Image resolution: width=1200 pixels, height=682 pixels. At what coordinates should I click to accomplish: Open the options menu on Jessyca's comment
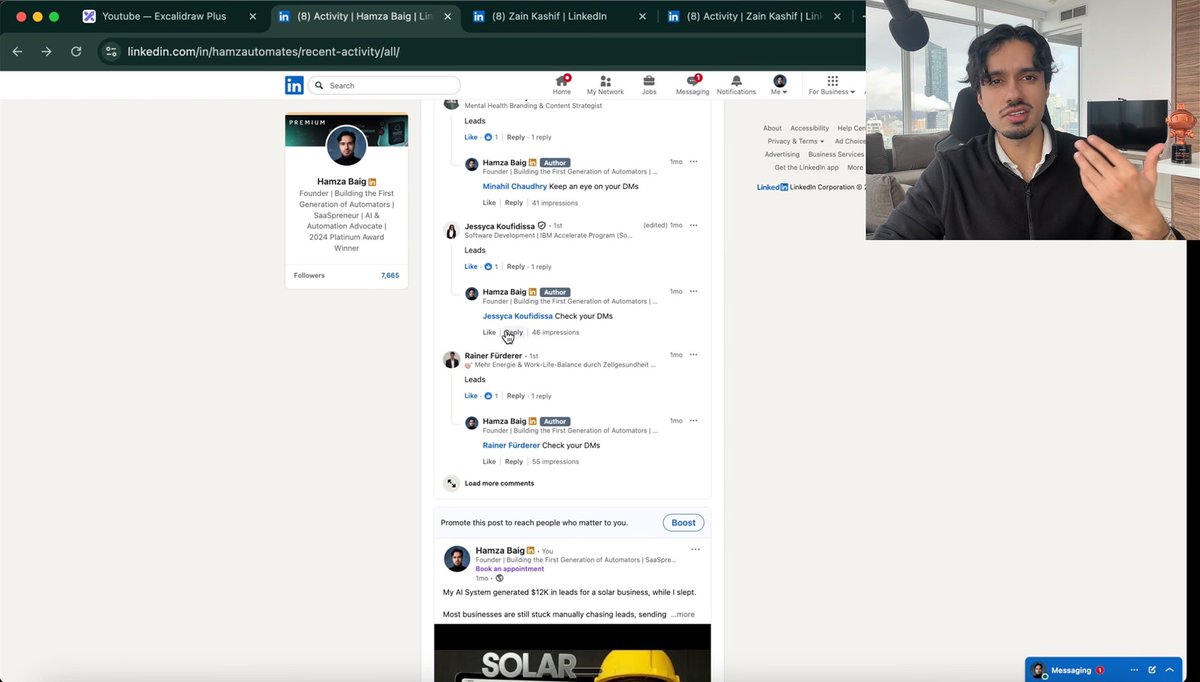[693, 225]
